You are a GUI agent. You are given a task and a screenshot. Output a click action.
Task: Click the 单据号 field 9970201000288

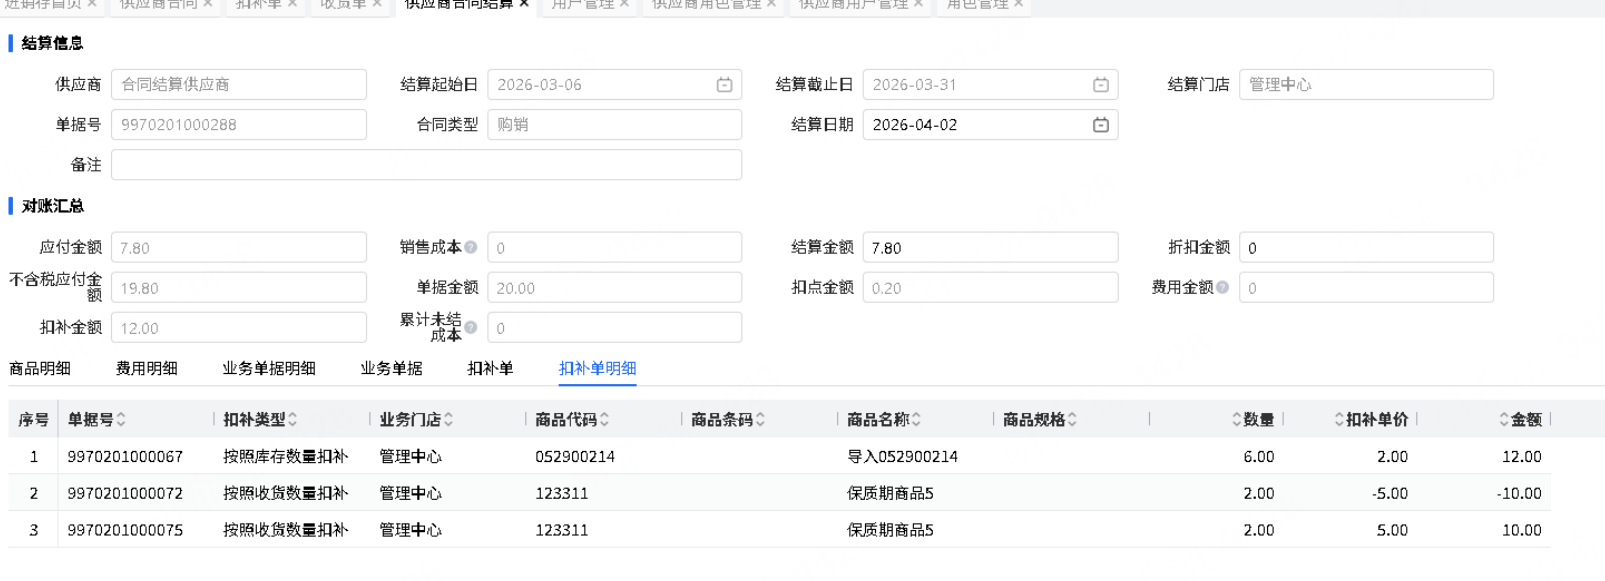coord(239,125)
